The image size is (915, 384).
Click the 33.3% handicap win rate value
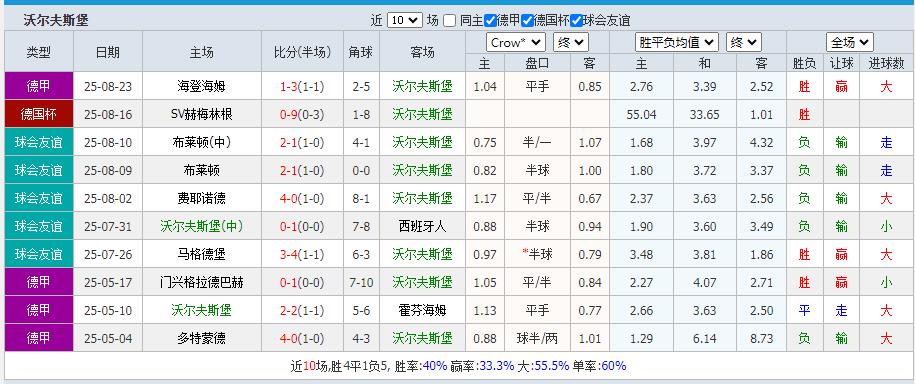coord(497,366)
